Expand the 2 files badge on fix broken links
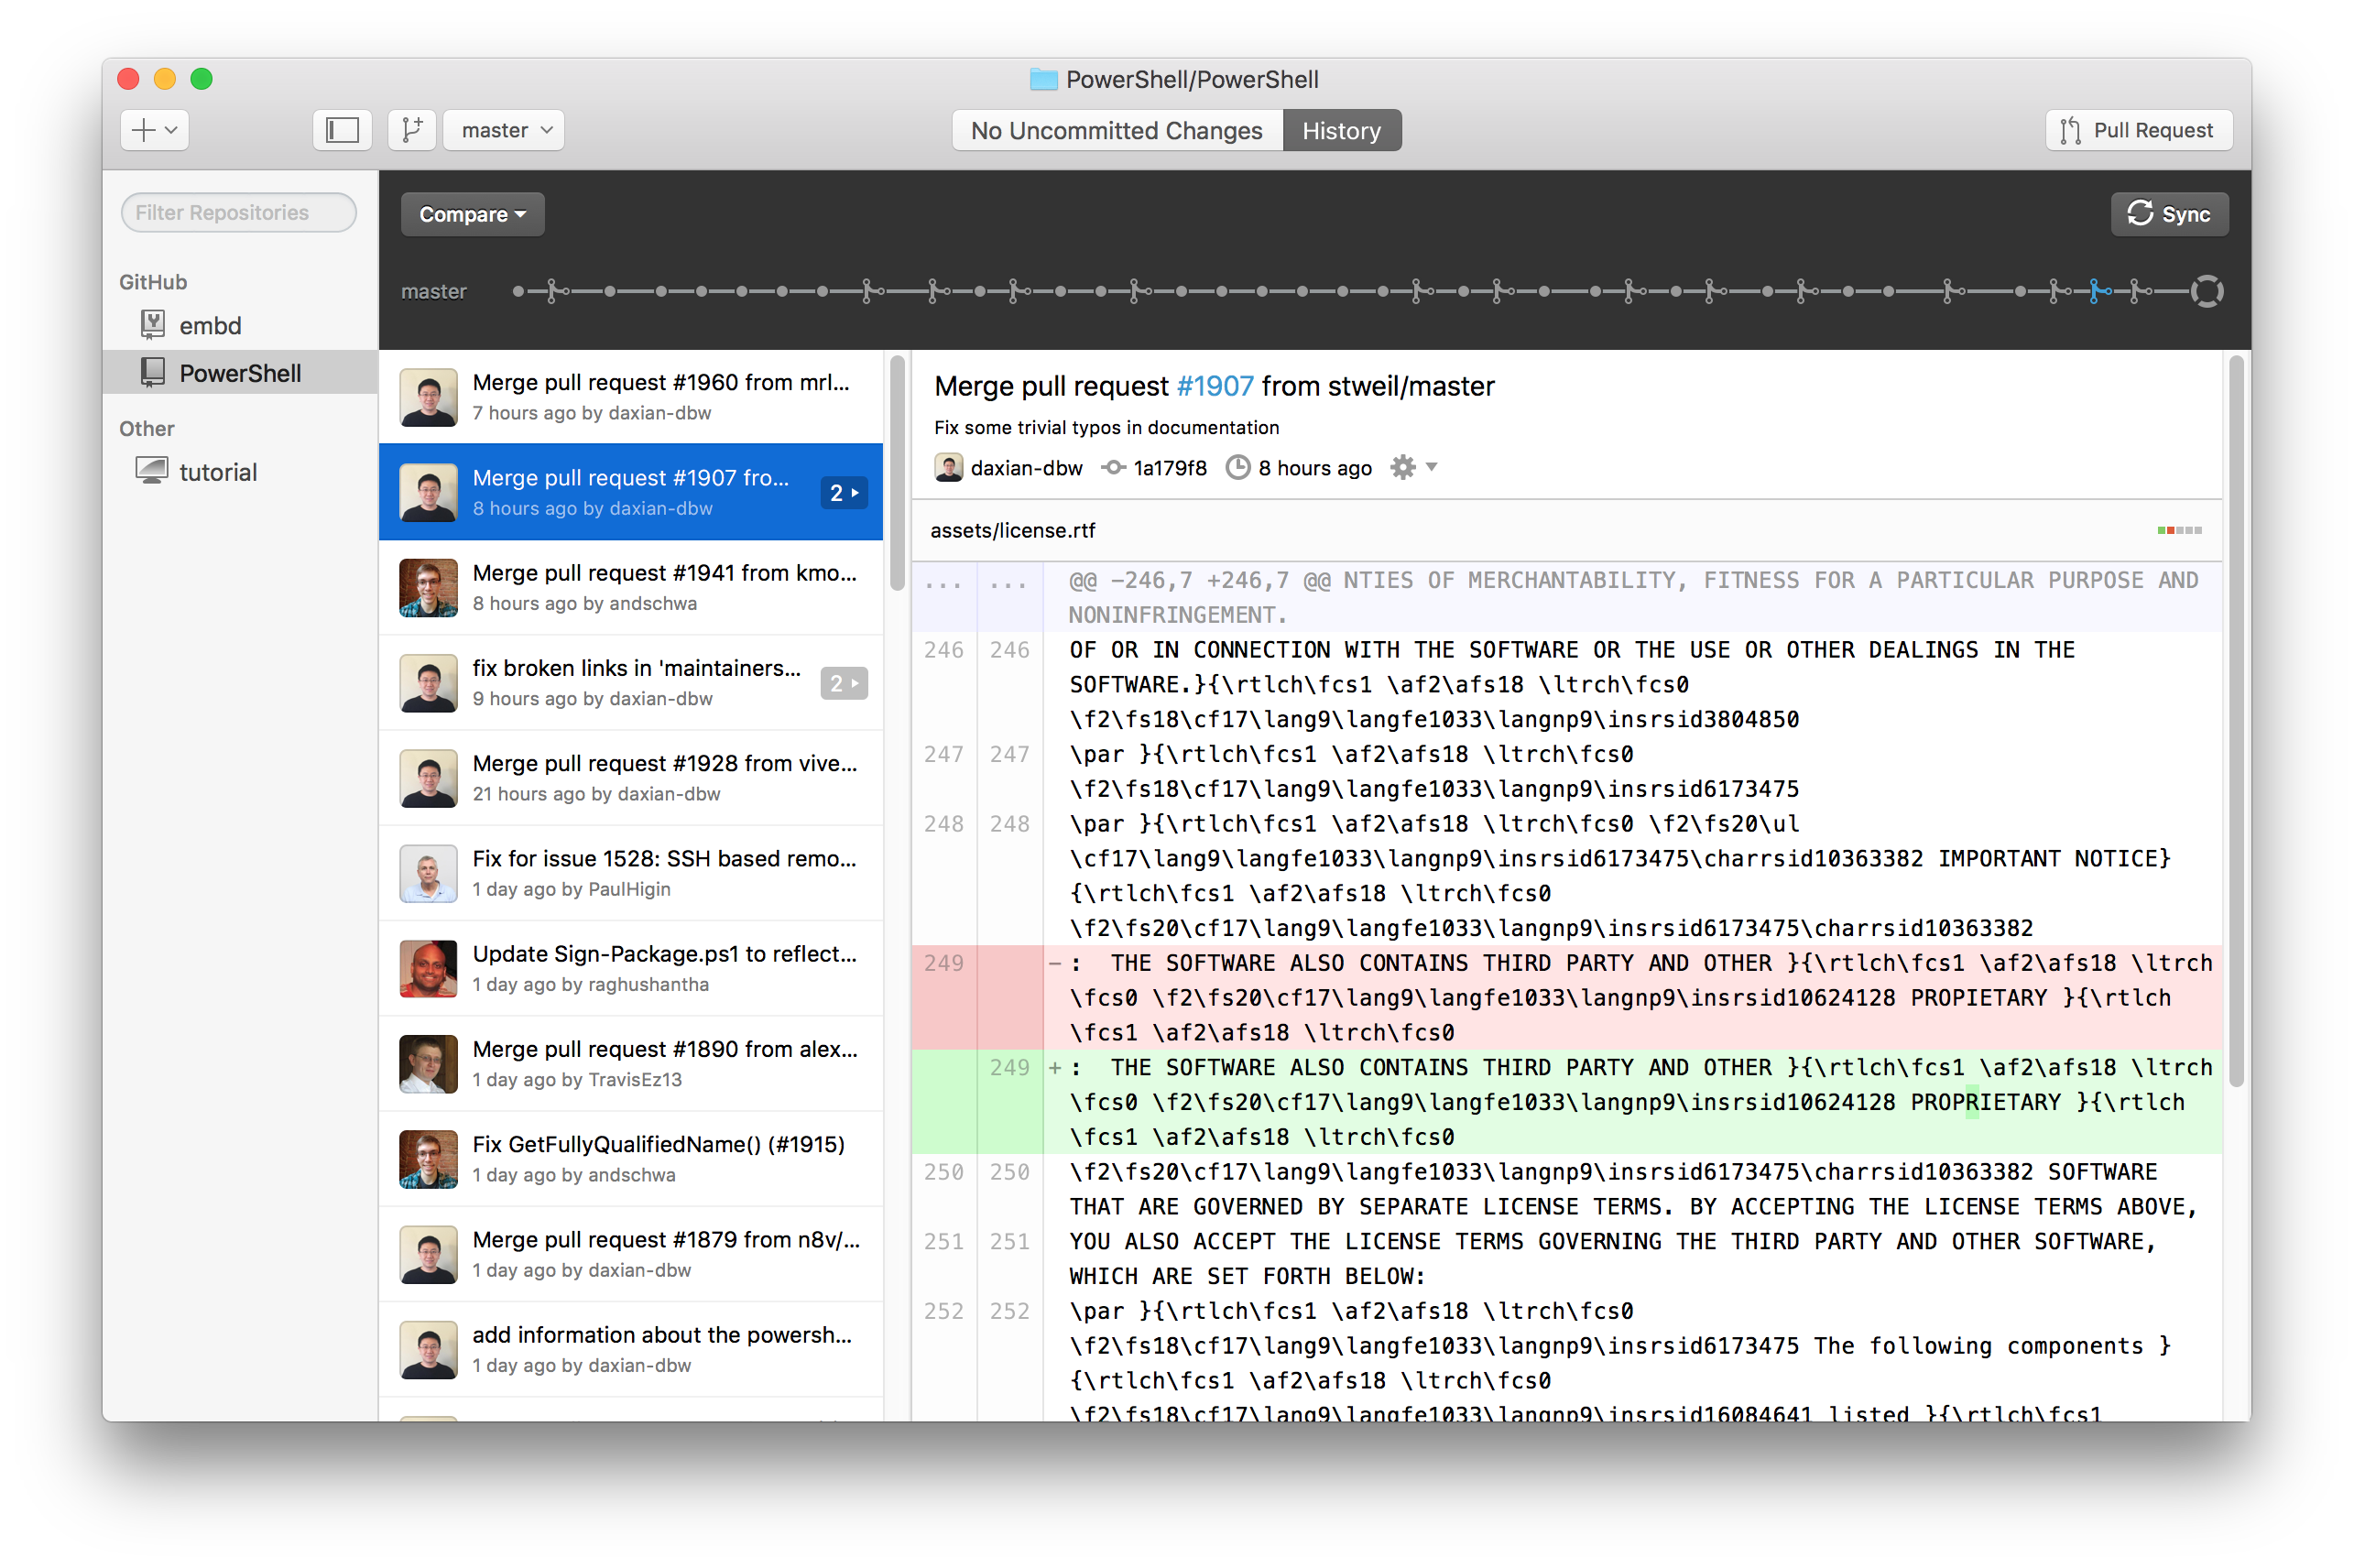This screenshot has height=1568, width=2354. tap(844, 683)
